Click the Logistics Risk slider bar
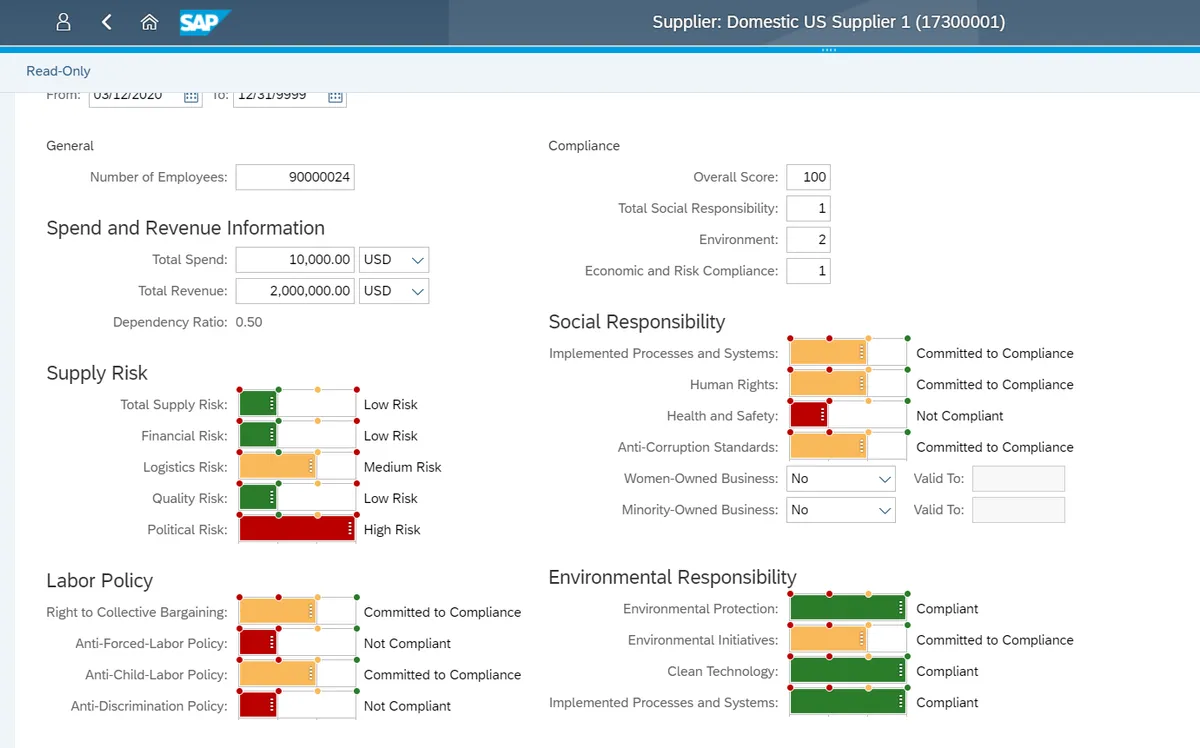Image resolution: width=1200 pixels, height=748 pixels. point(298,467)
